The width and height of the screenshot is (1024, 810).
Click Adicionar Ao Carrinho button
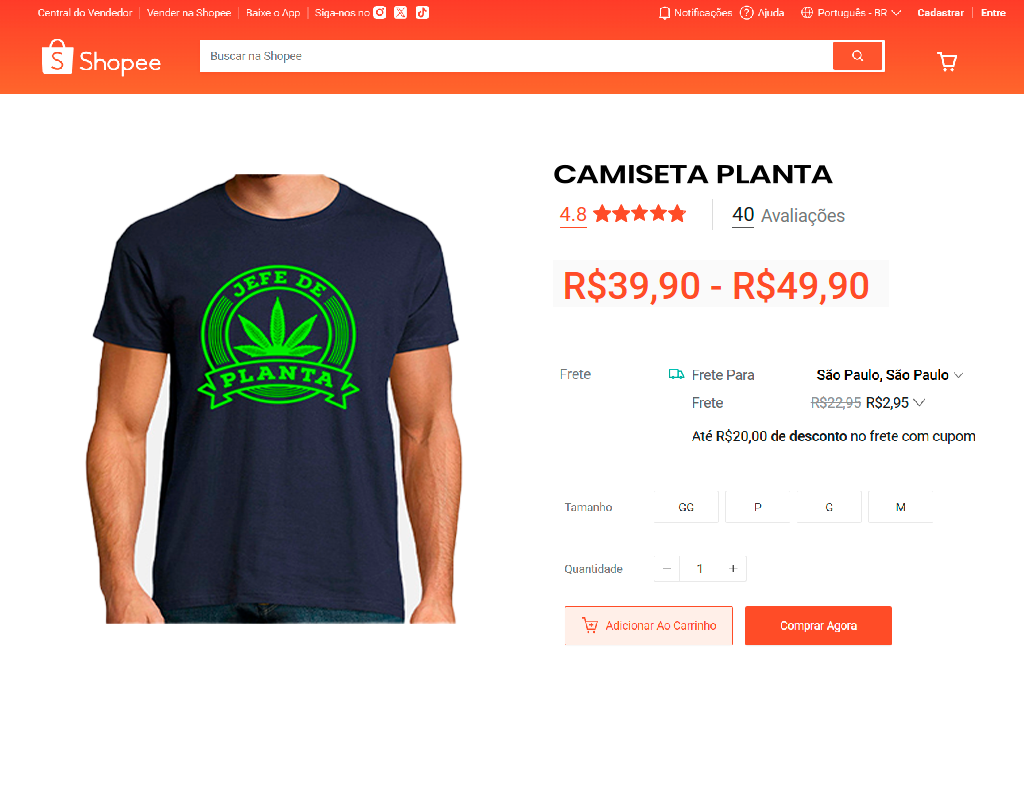pos(648,626)
